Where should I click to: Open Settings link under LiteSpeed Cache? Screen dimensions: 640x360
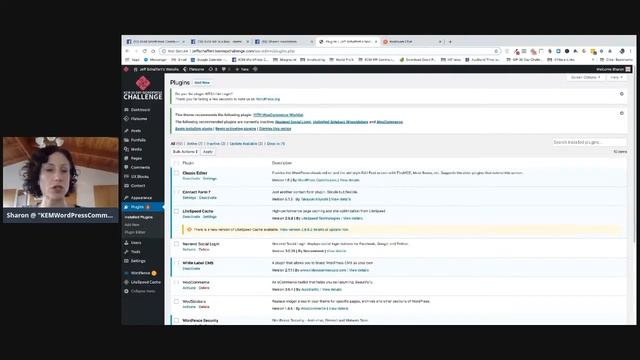tap(209, 217)
